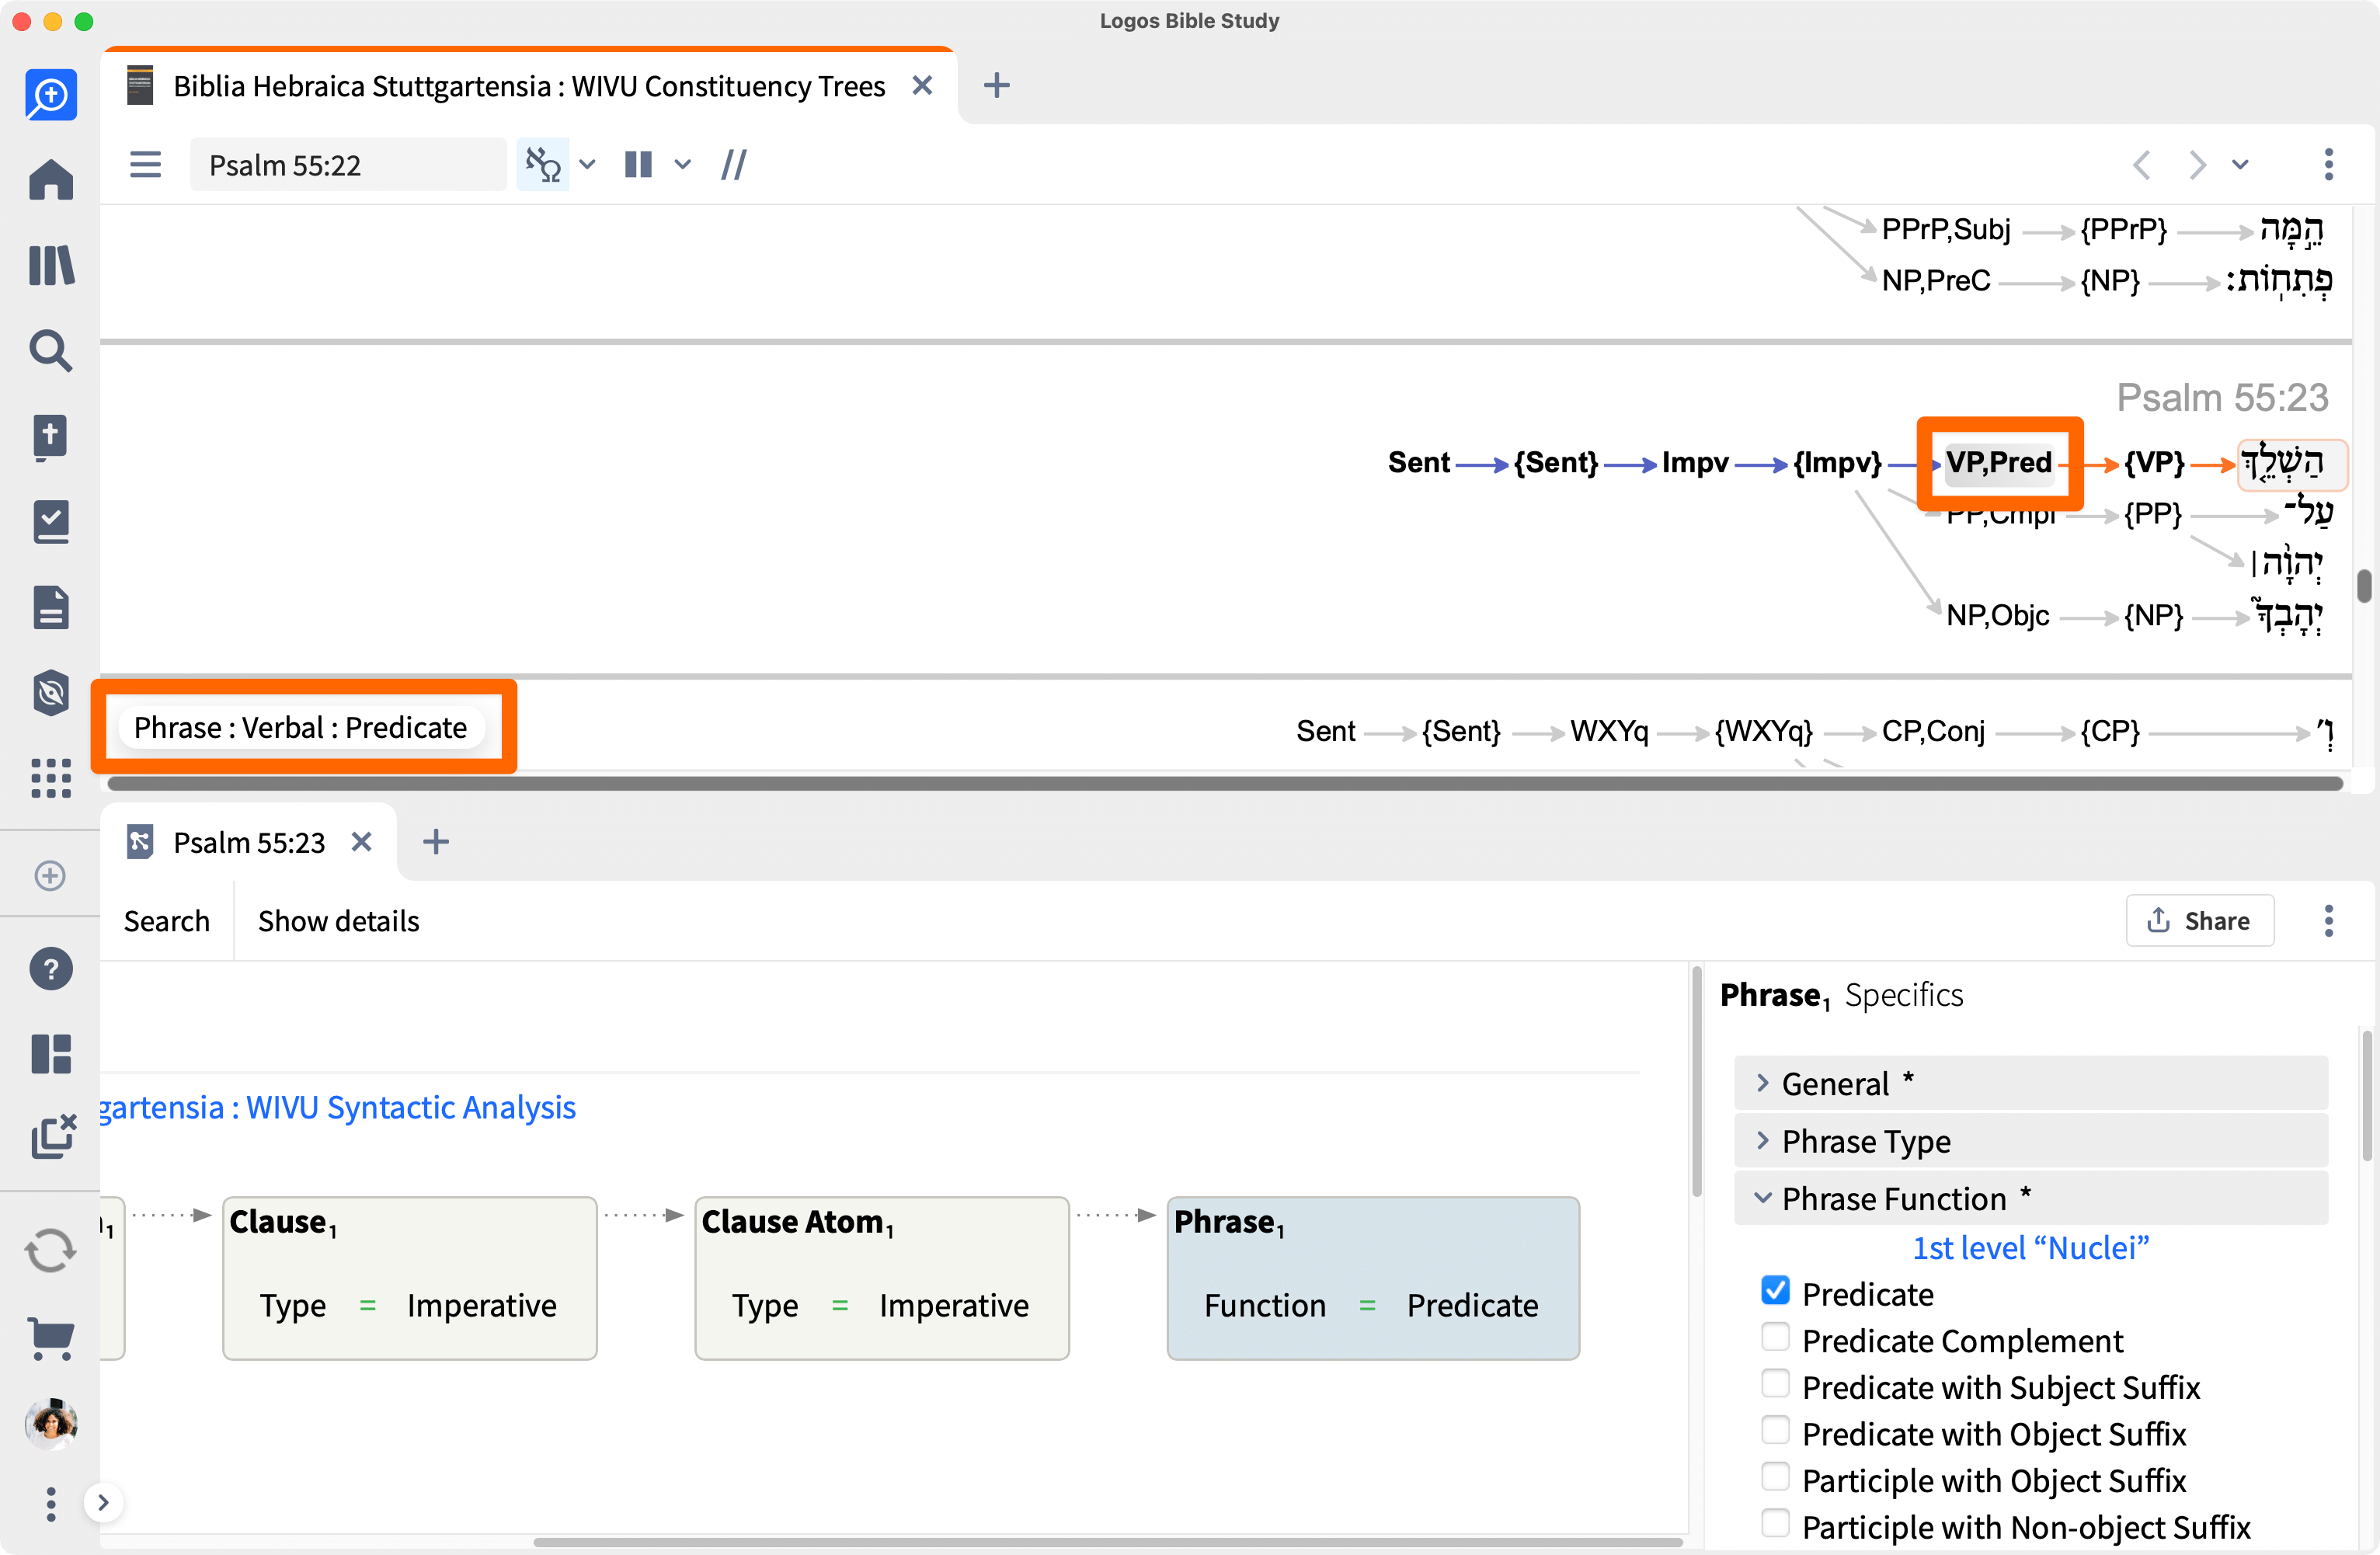Click the Psalm 55:22 reference box
Screen dimensions: 2380x1555
pyautogui.click(x=347, y=165)
